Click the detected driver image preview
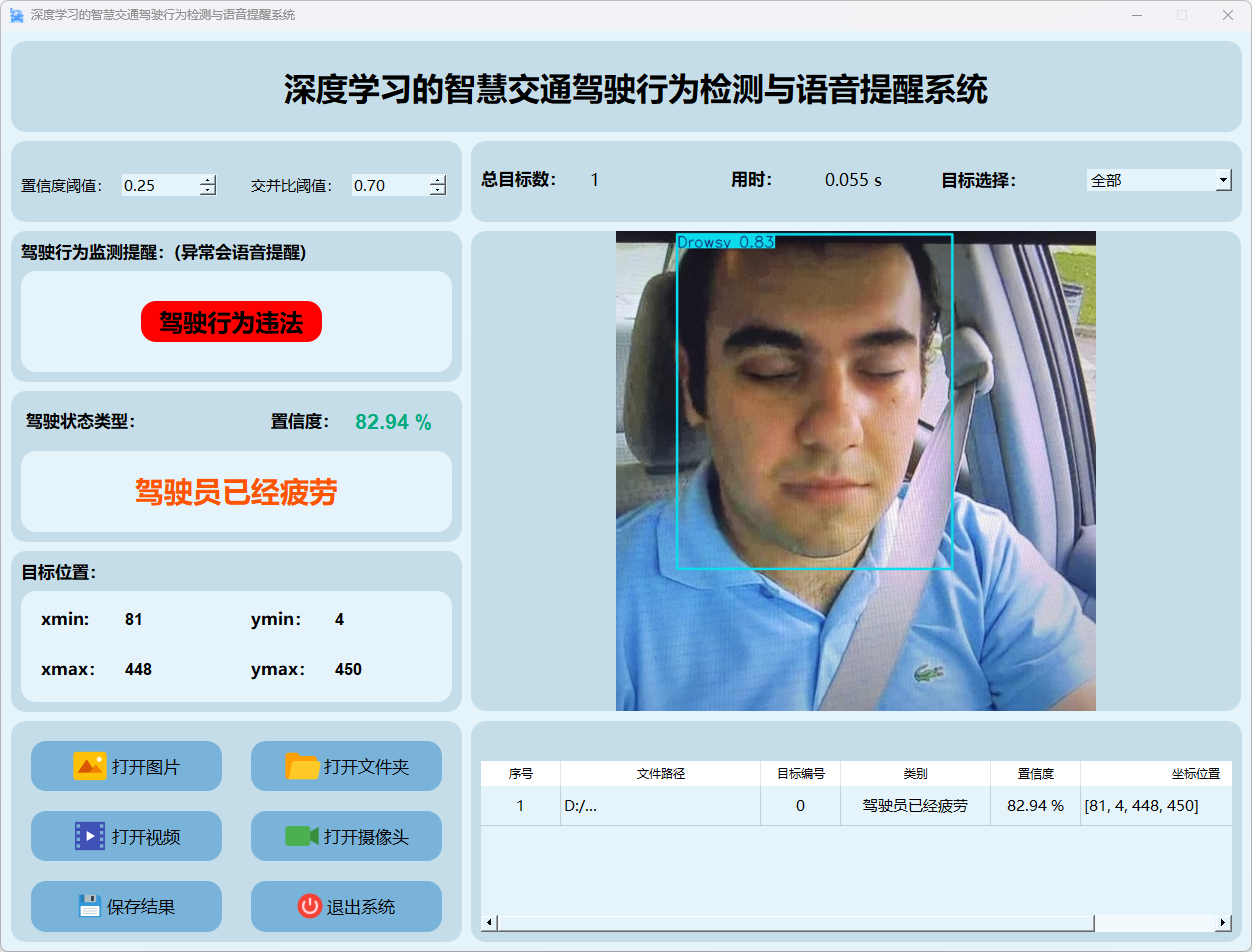 click(x=855, y=470)
